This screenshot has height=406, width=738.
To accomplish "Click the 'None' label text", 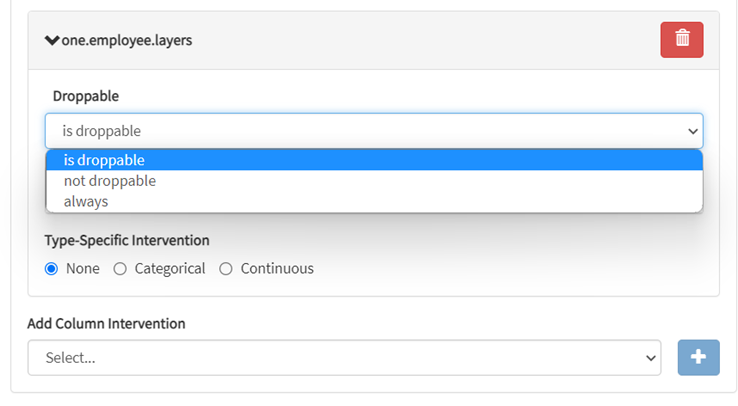I will [83, 268].
